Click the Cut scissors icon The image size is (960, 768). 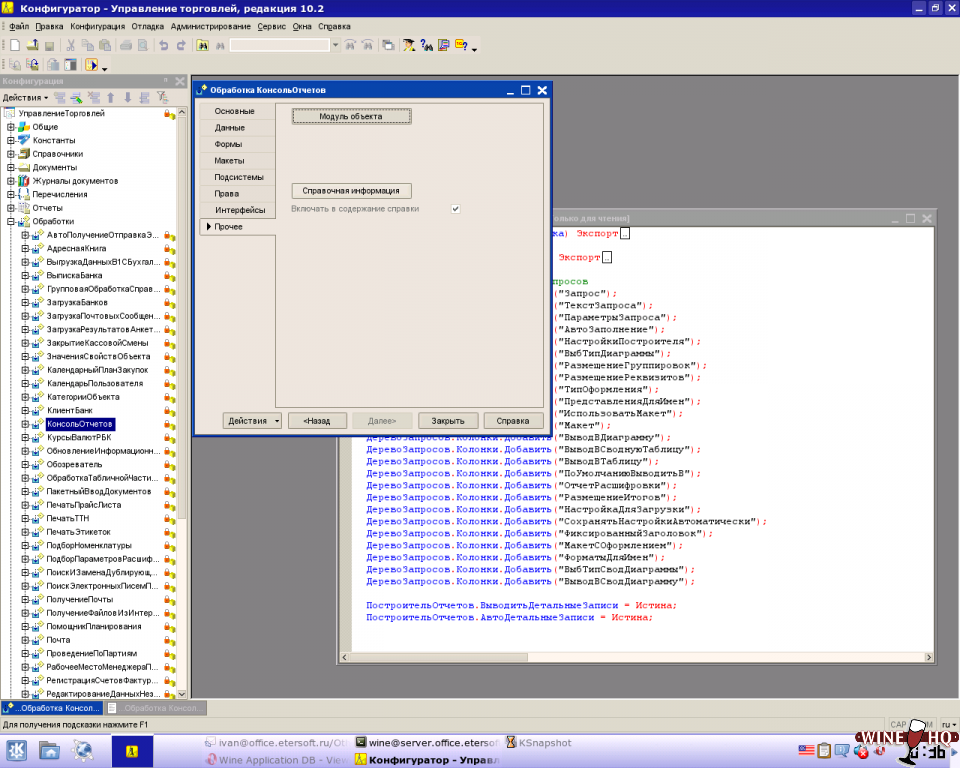(71, 45)
